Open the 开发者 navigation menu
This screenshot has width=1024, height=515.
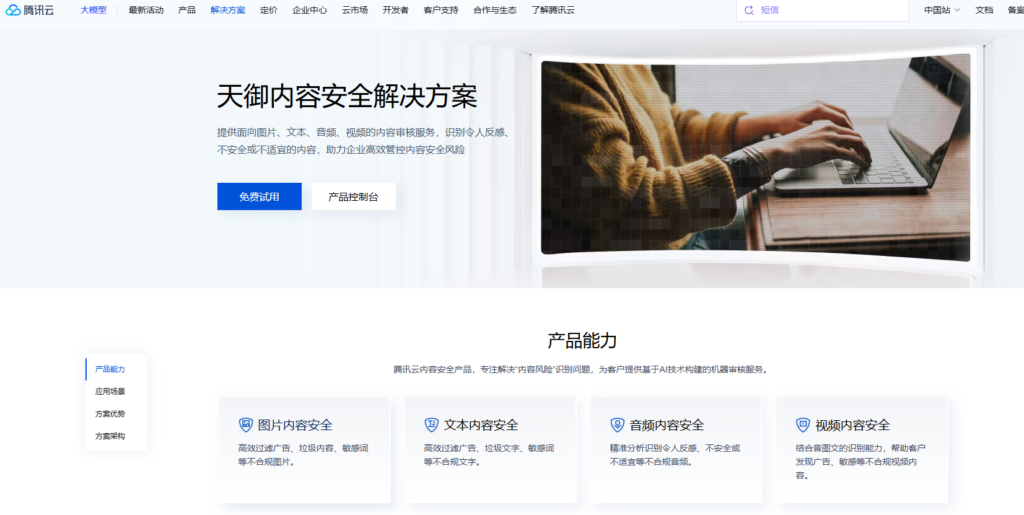pyautogui.click(x=396, y=10)
